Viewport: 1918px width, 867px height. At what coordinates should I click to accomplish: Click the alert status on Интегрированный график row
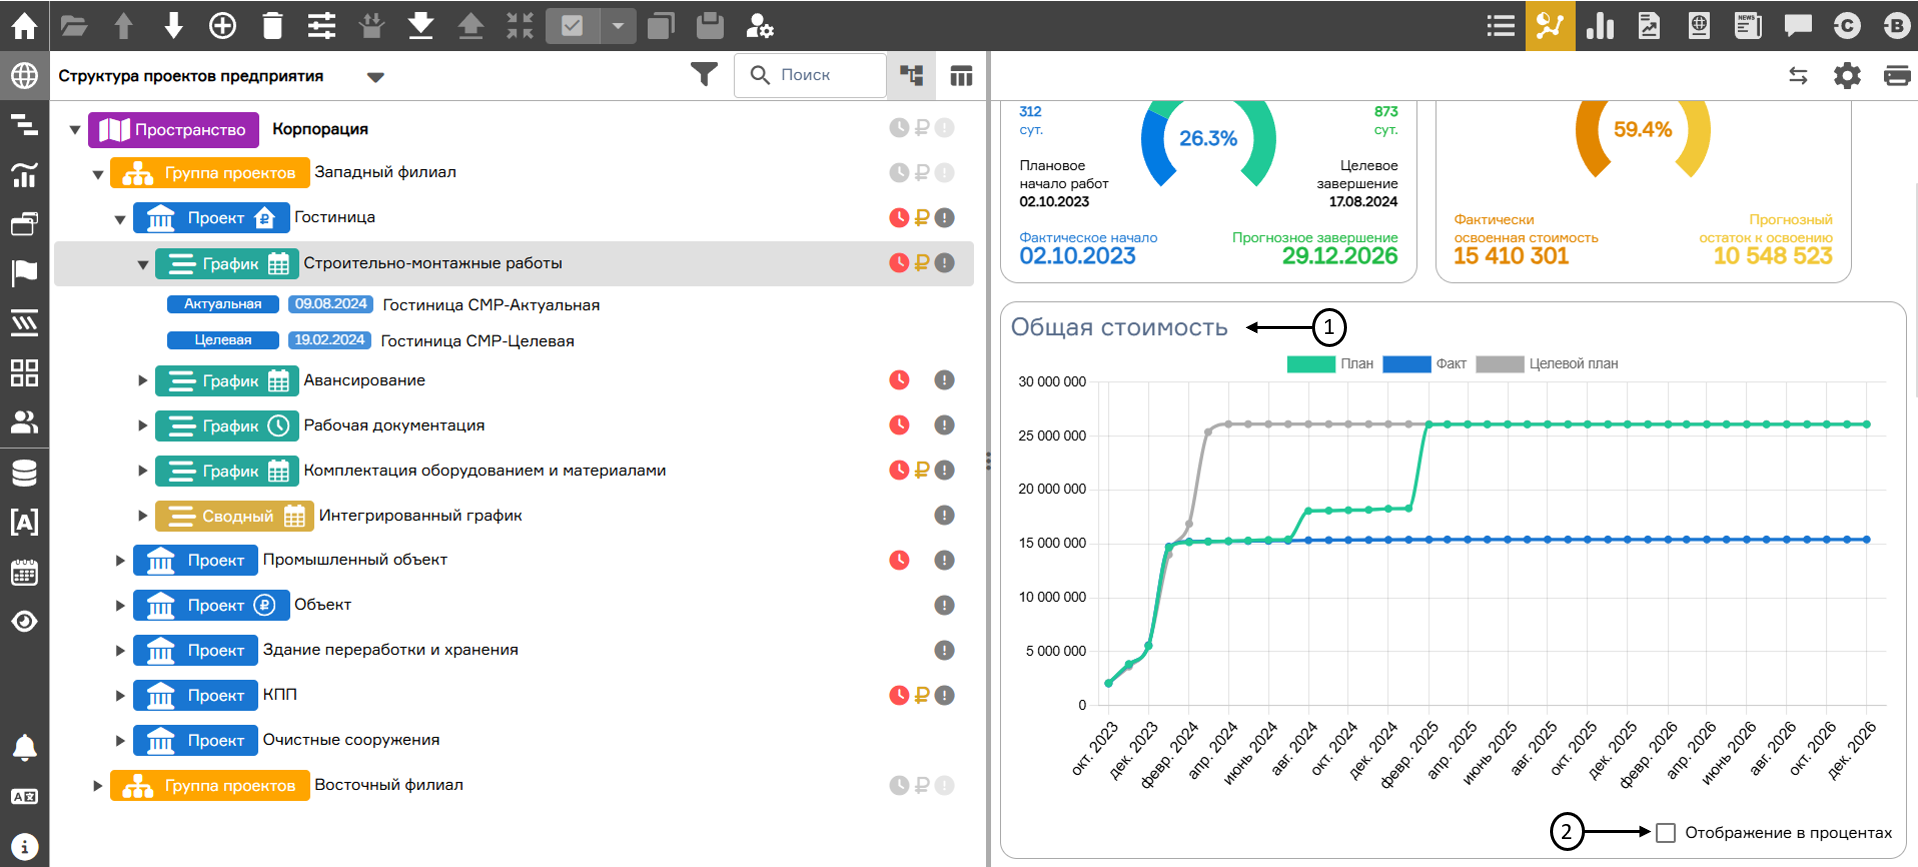(944, 516)
